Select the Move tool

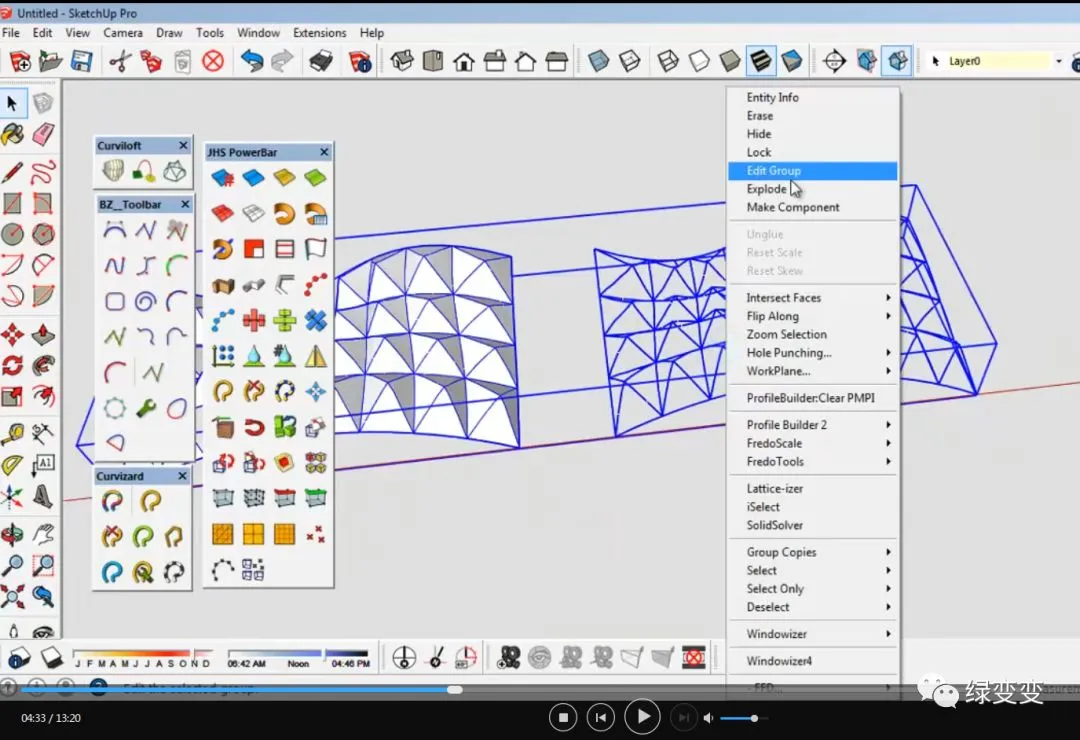click(x=12, y=335)
